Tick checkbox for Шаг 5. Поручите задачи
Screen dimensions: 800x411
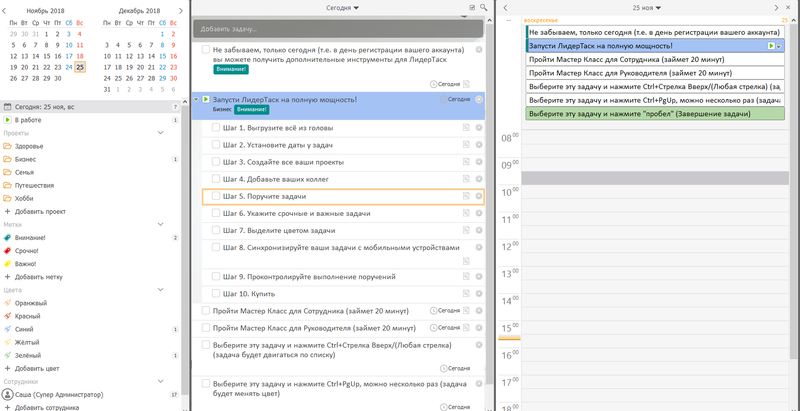coord(215,197)
